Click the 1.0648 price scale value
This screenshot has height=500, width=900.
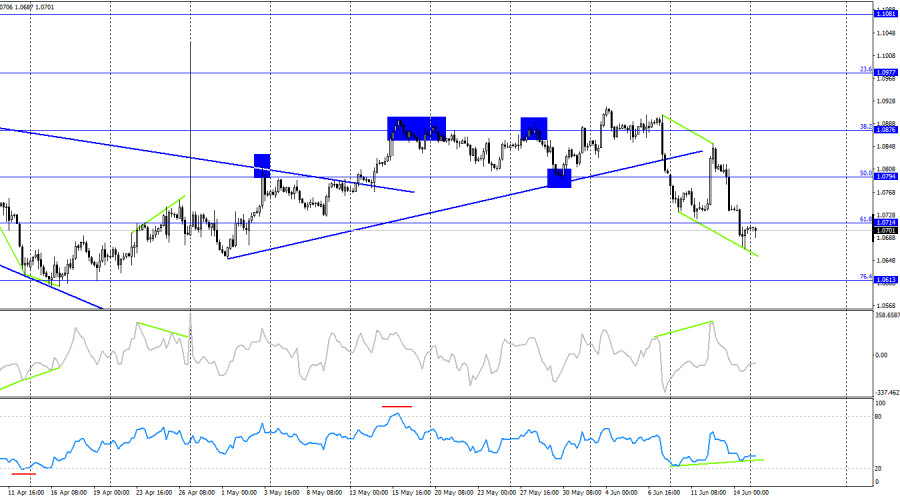pos(886,261)
